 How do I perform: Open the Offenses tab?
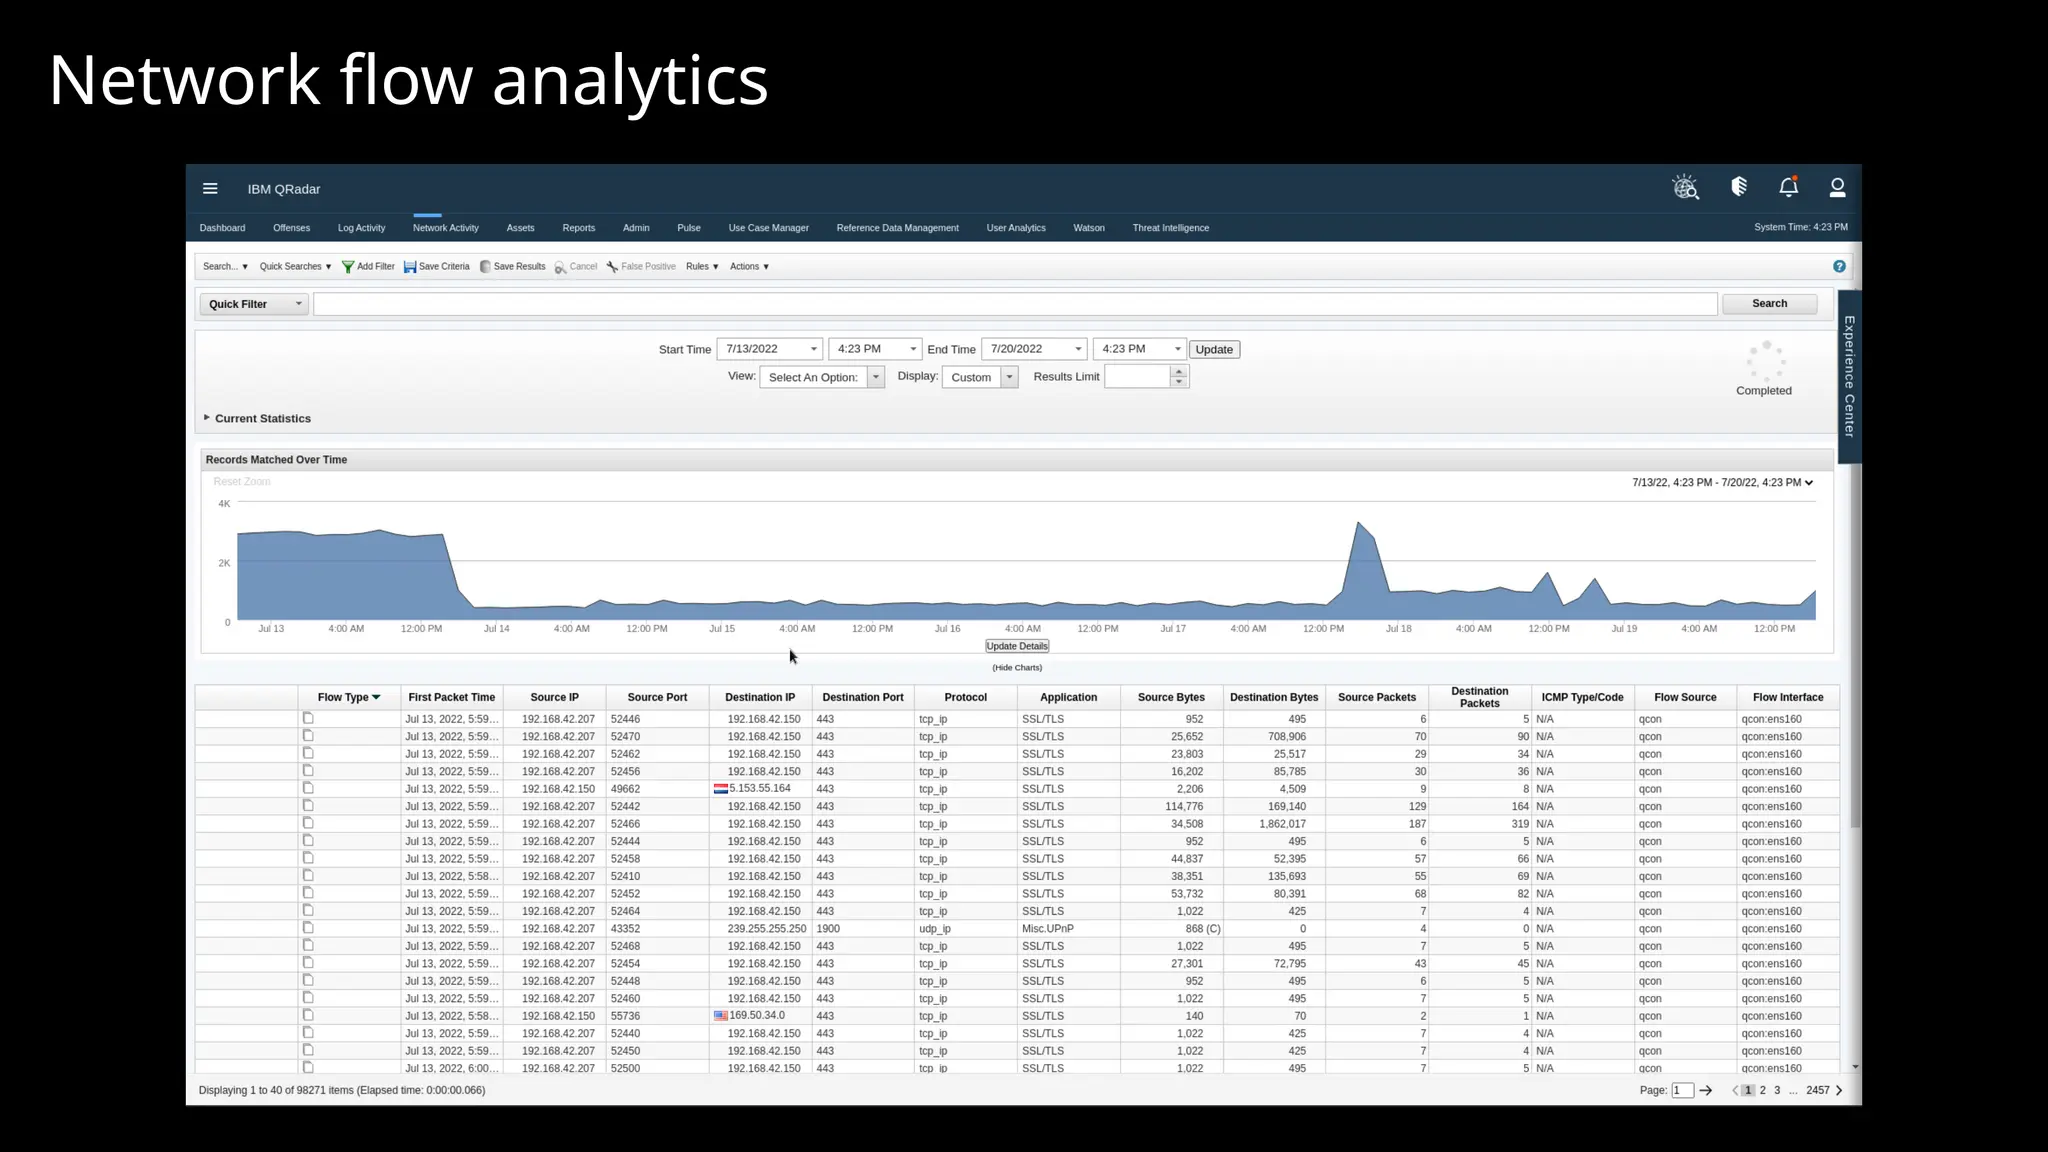(291, 228)
